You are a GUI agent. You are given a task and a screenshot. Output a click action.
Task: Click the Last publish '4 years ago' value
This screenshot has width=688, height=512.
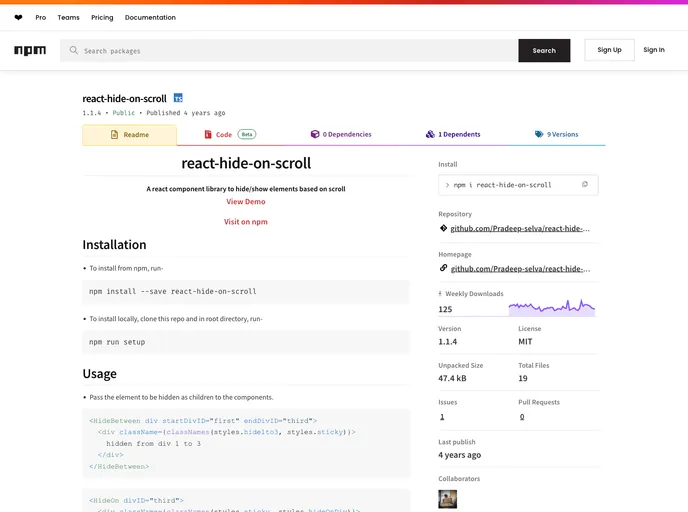click(x=459, y=455)
